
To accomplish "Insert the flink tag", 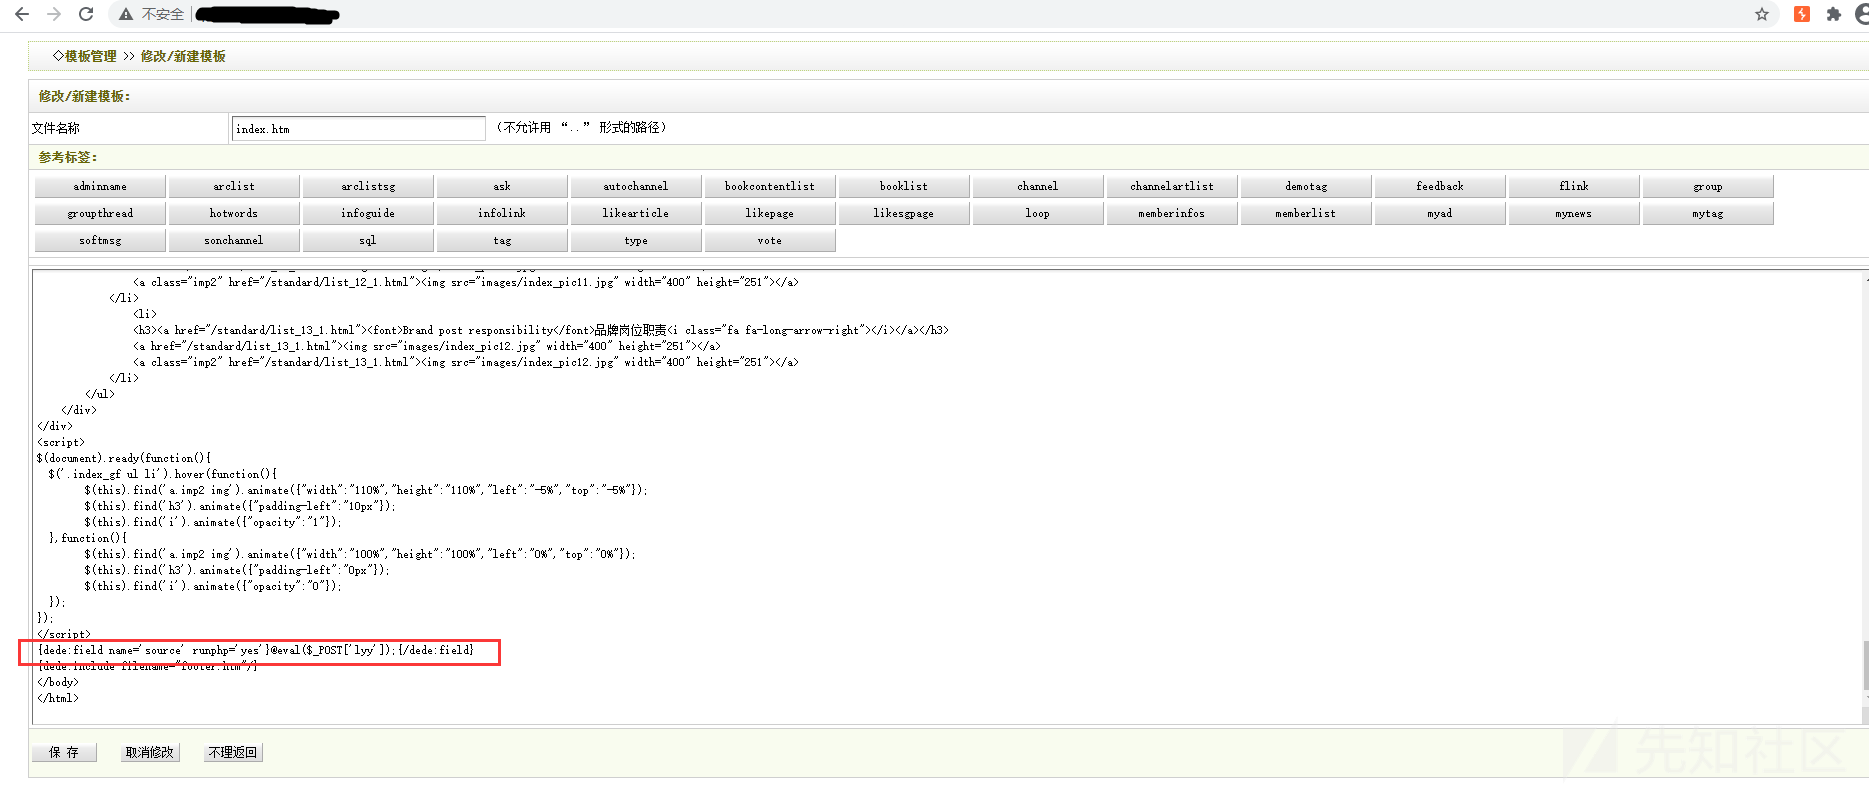I will coord(1574,186).
